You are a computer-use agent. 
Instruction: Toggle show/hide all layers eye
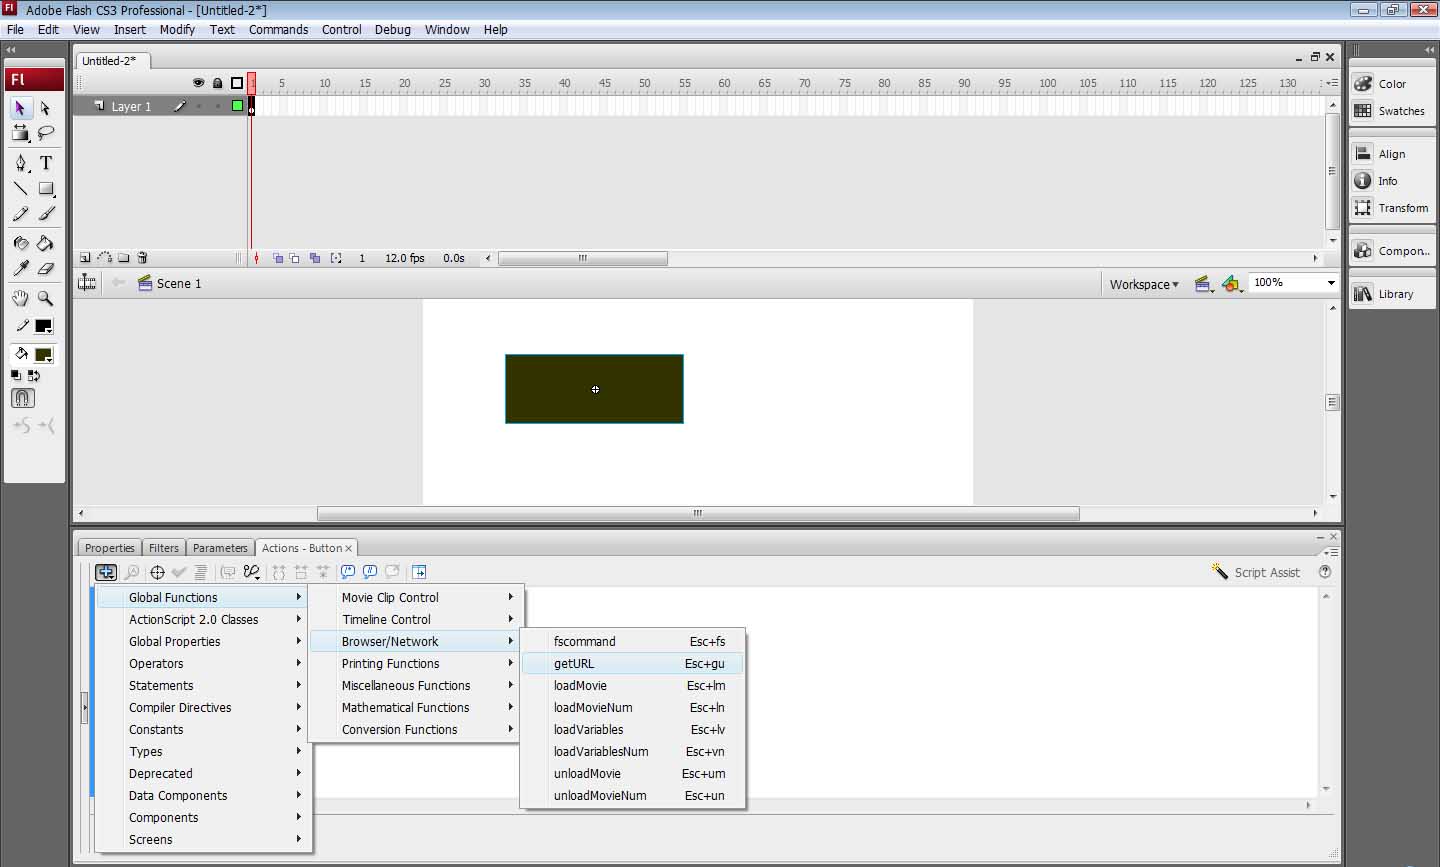click(x=198, y=83)
